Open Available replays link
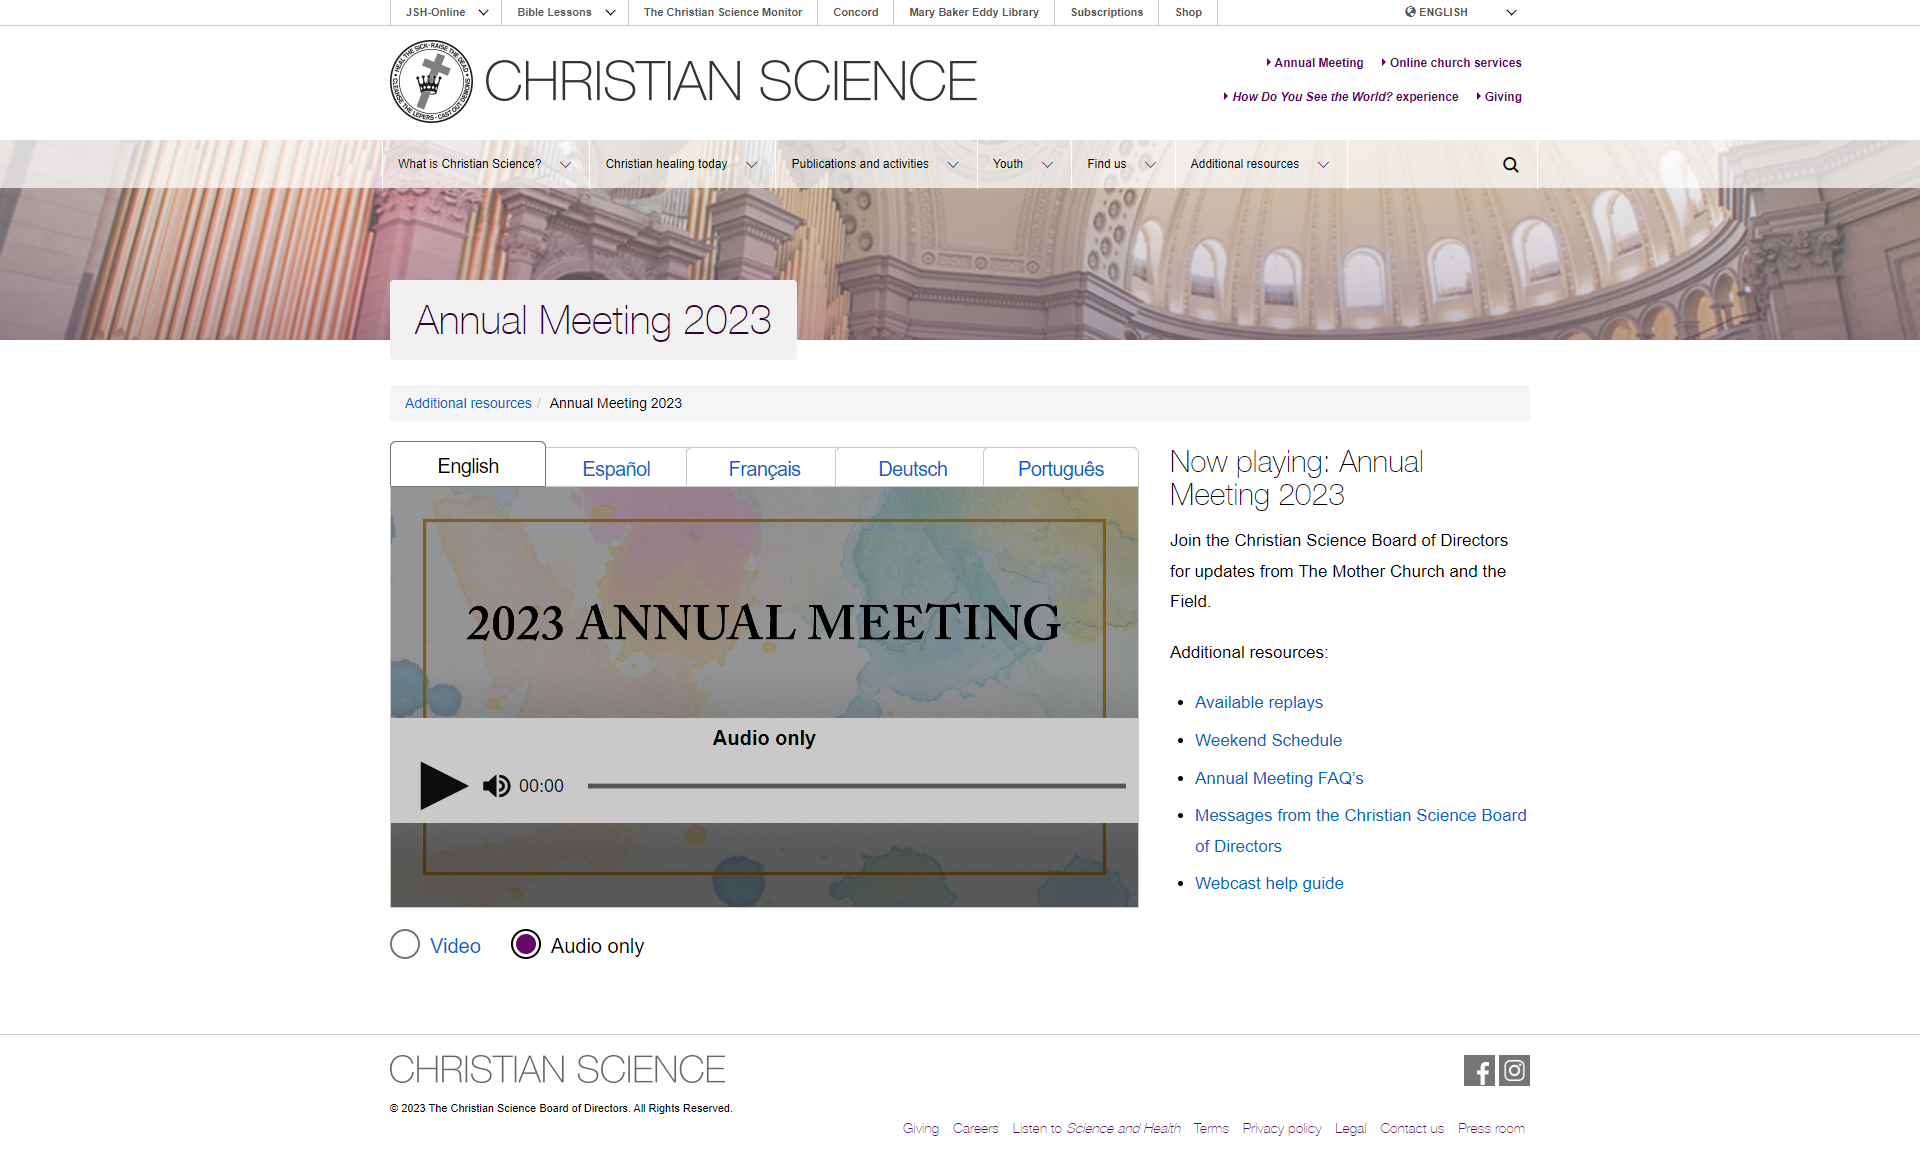The width and height of the screenshot is (1920, 1172). point(1259,702)
